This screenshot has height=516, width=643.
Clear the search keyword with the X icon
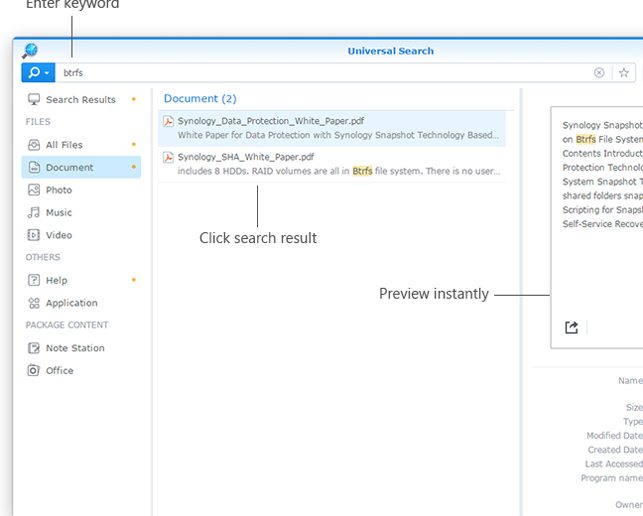[599, 73]
